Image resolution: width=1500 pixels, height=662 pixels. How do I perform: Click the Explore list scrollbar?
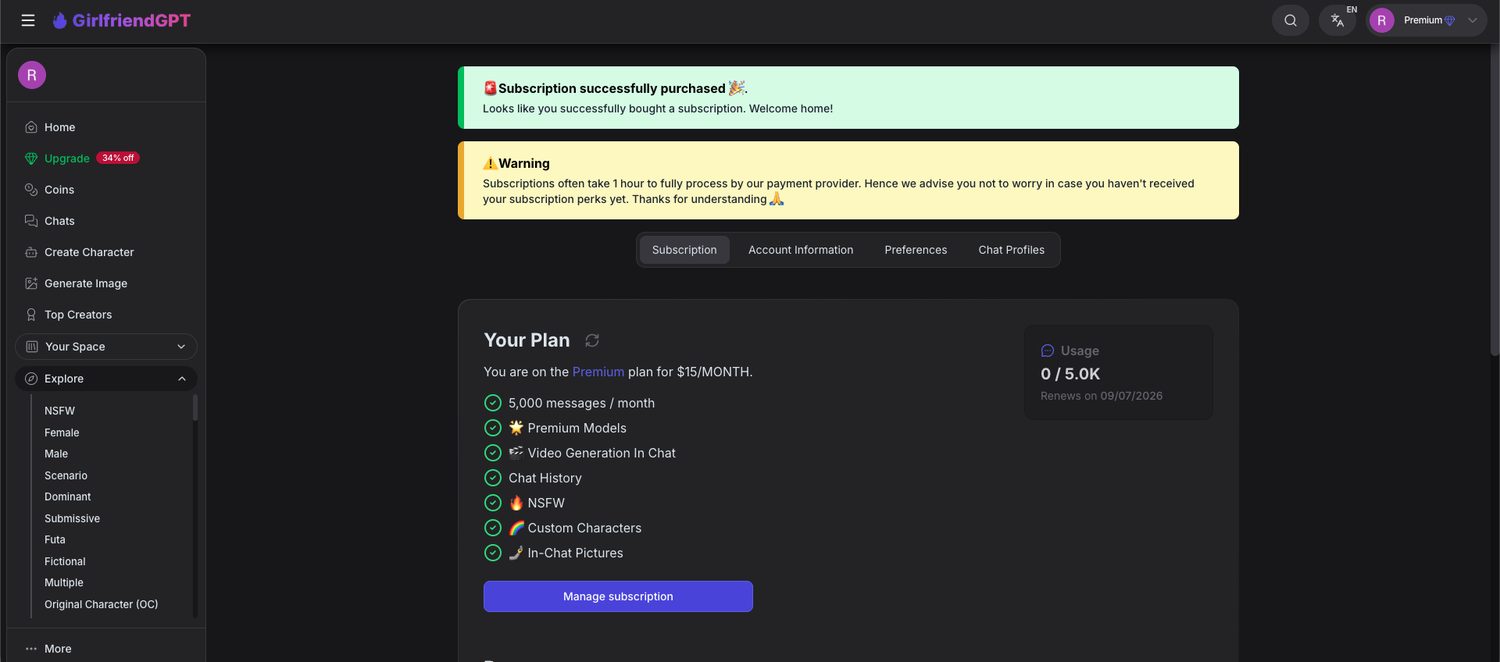point(195,408)
